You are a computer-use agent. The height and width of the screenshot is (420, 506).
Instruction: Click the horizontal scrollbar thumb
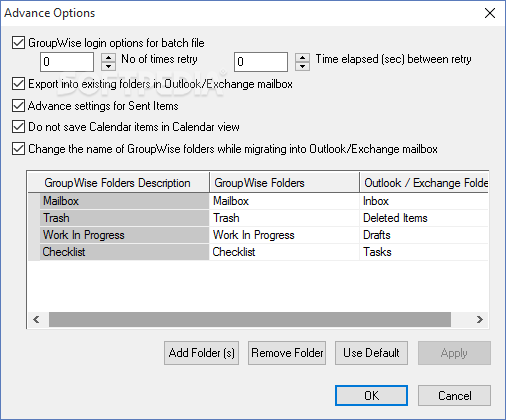[250, 319]
